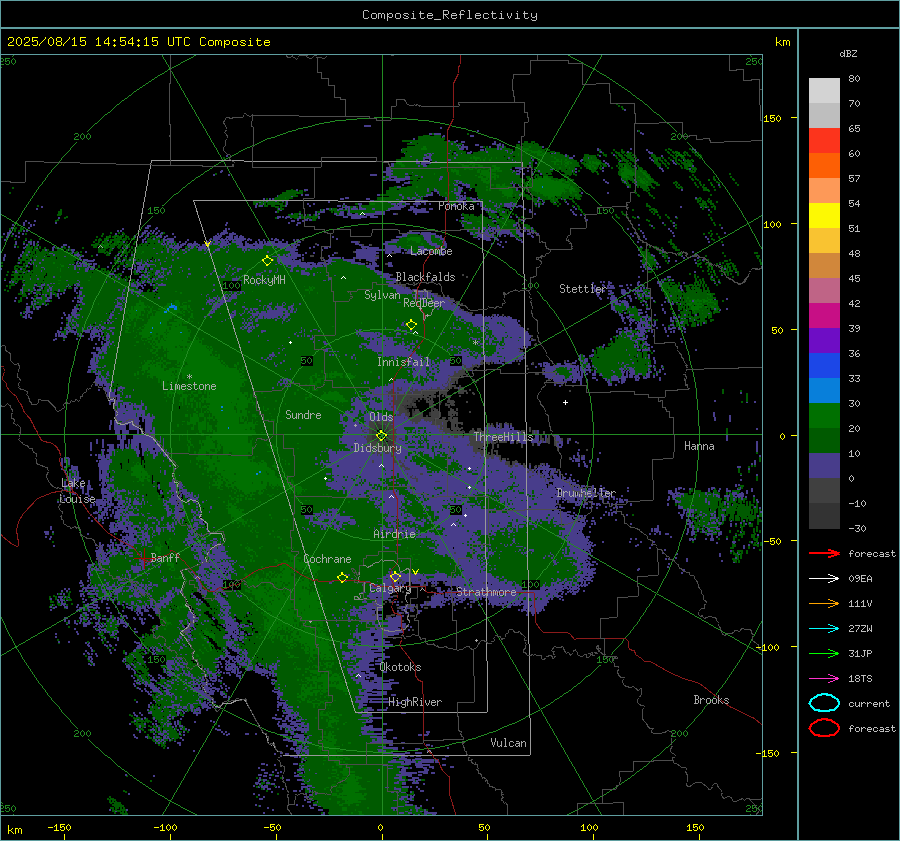Click the dBZ legend heading
Viewport: 900px width, 841px height.
[848, 53]
